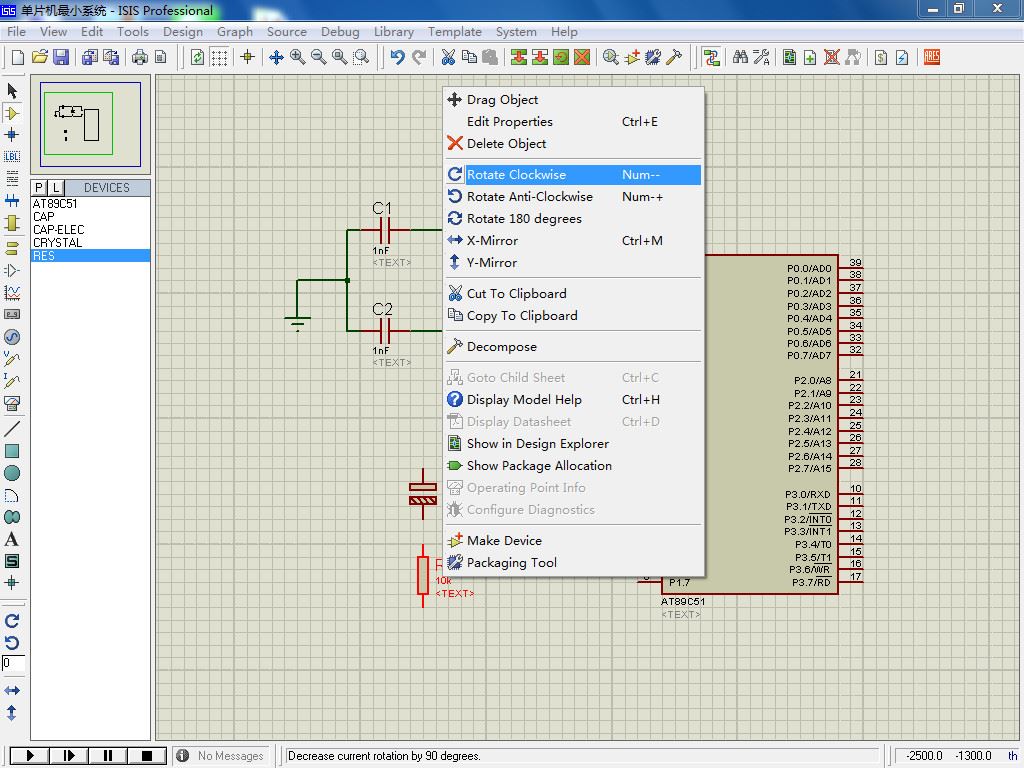Click the Zoom In magnifier icon
This screenshot has height=768, width=1024.
pyautogui.click(x=298, y=57)
